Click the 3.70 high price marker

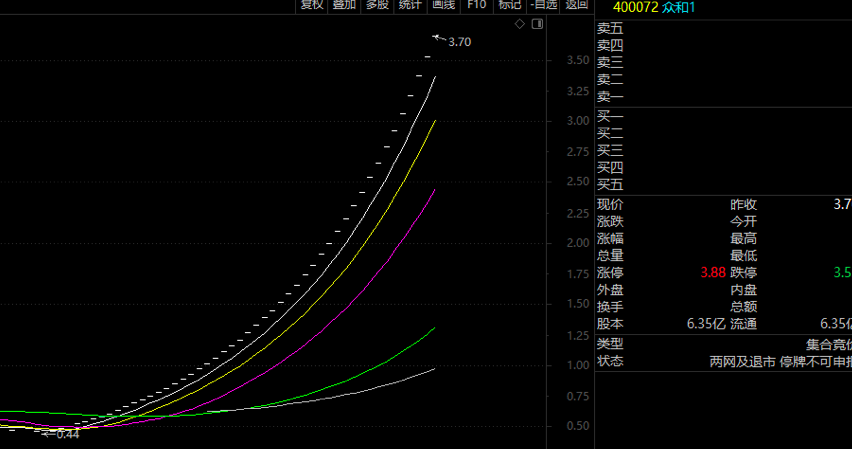(459, 42)
